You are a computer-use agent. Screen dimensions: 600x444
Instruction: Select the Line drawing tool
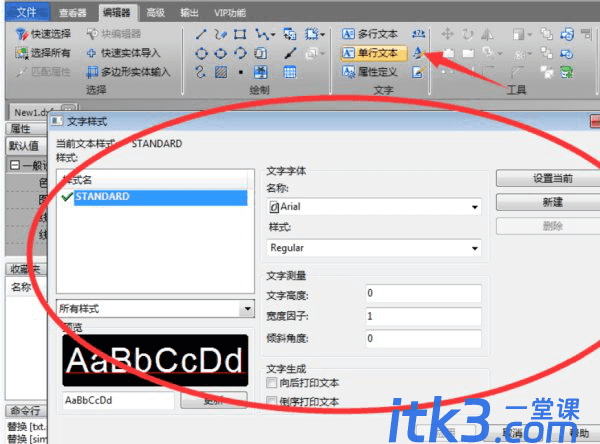(x=201, y=34)
